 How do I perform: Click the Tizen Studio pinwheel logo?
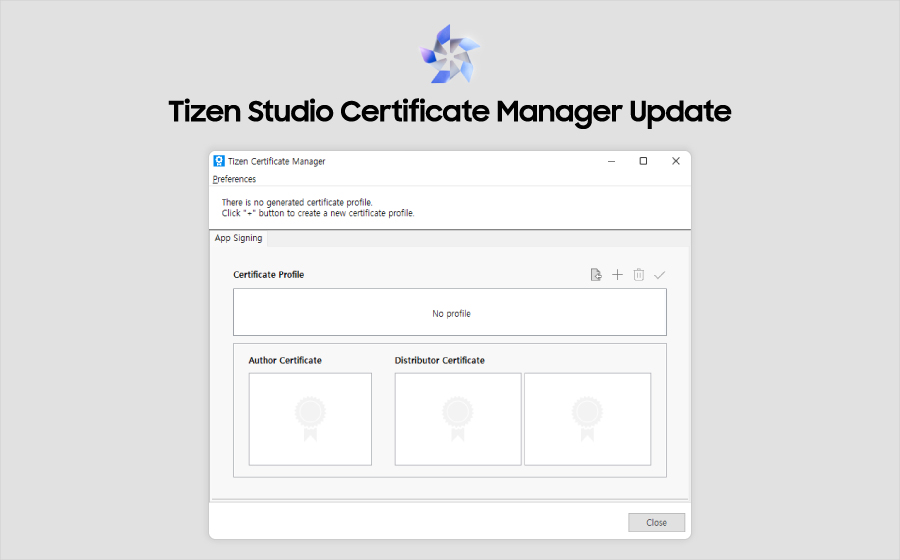(450, 54)
